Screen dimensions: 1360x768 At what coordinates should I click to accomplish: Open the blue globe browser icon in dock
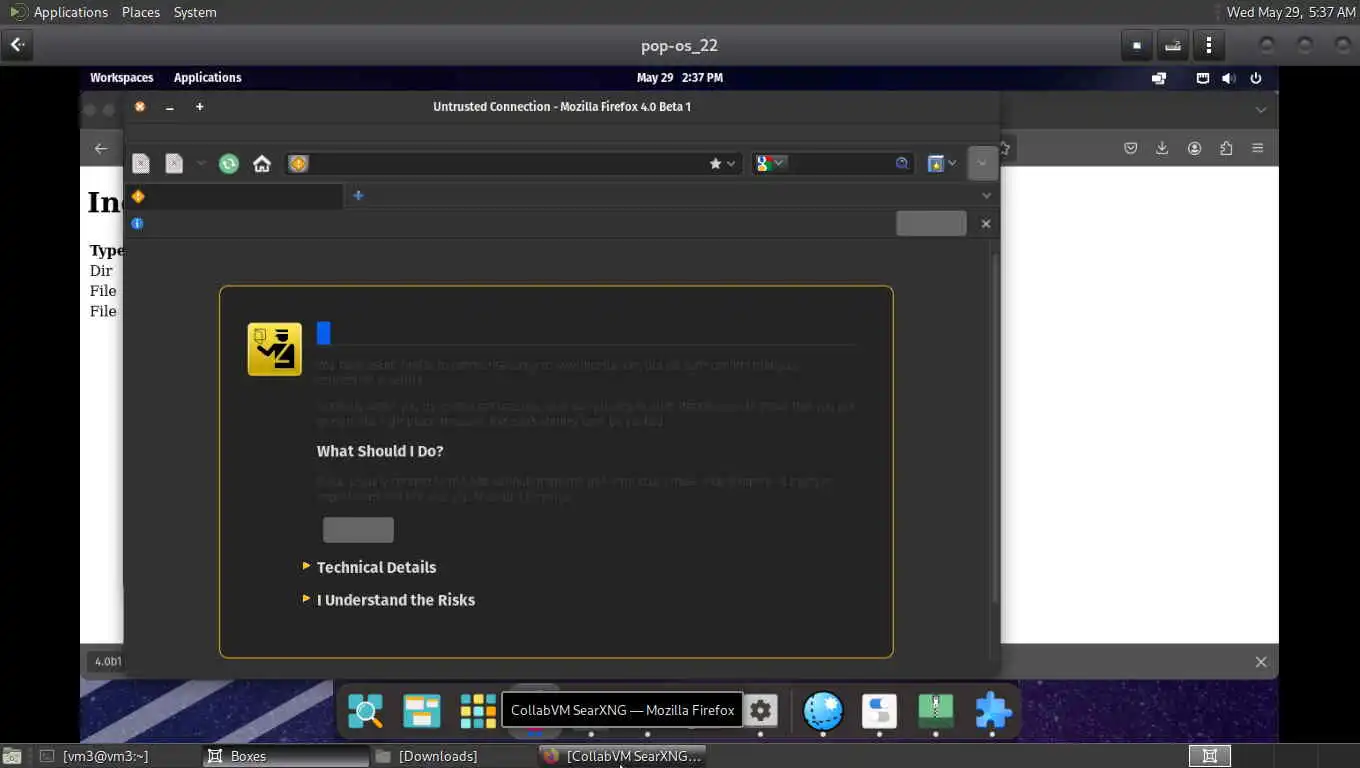coord(823,711)
